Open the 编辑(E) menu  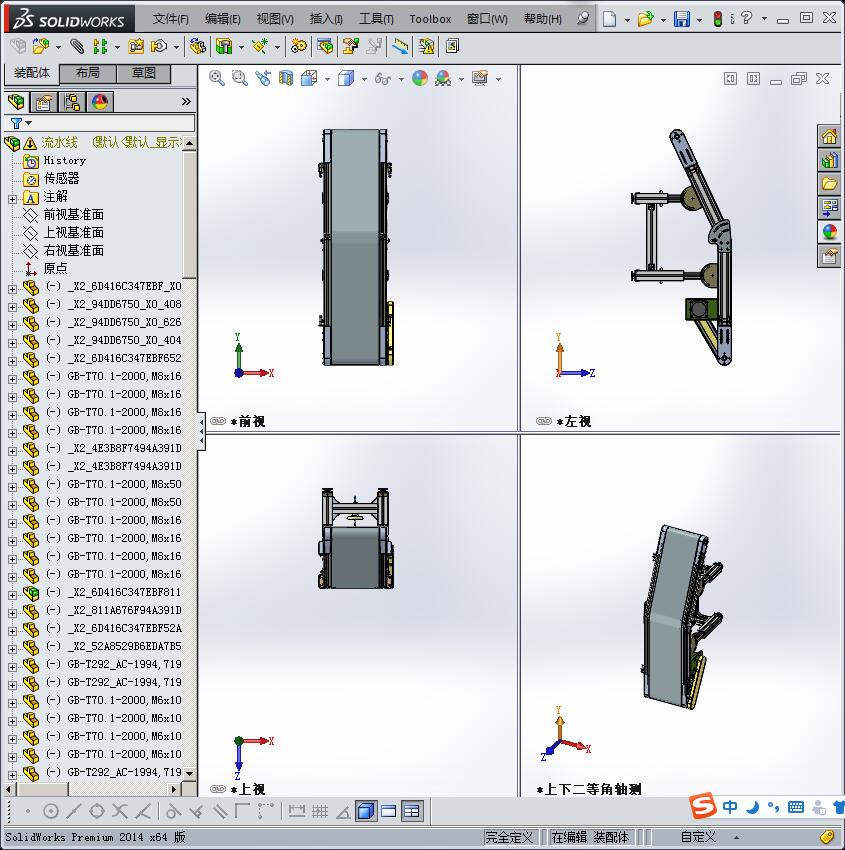223,19
